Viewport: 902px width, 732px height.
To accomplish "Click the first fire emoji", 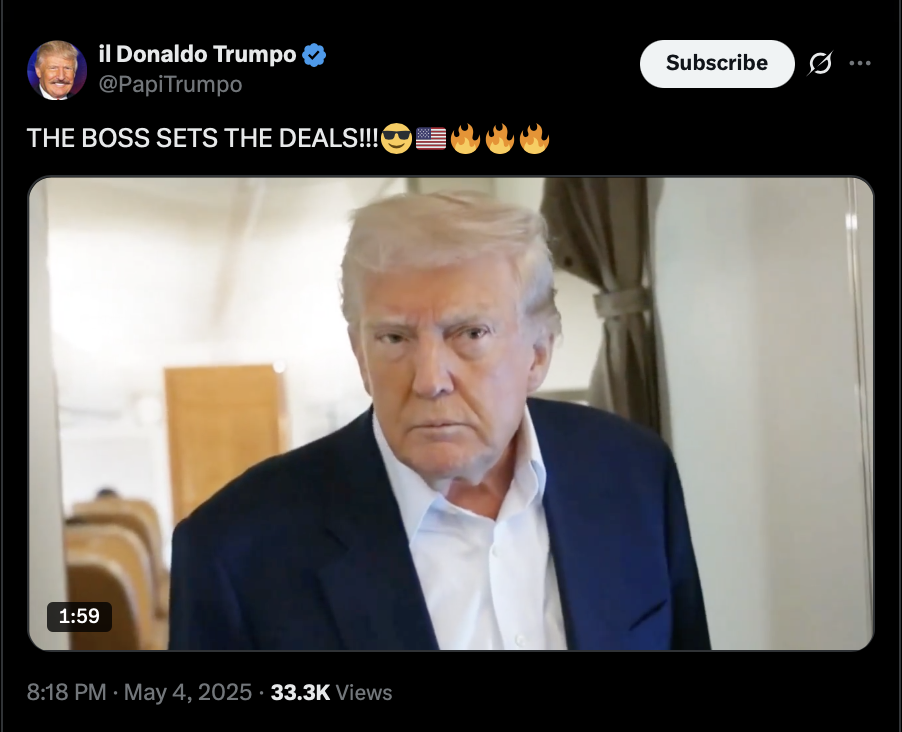I will [x=465, y=138].
